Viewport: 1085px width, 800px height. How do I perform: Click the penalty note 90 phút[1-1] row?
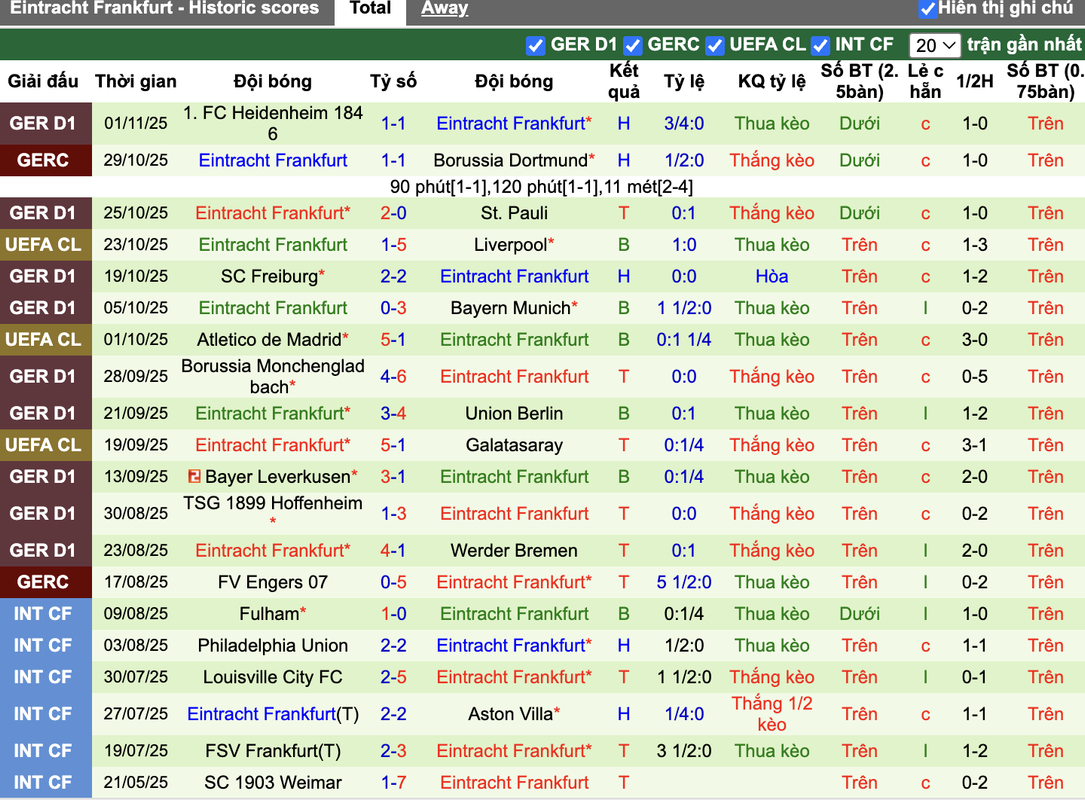541,187
